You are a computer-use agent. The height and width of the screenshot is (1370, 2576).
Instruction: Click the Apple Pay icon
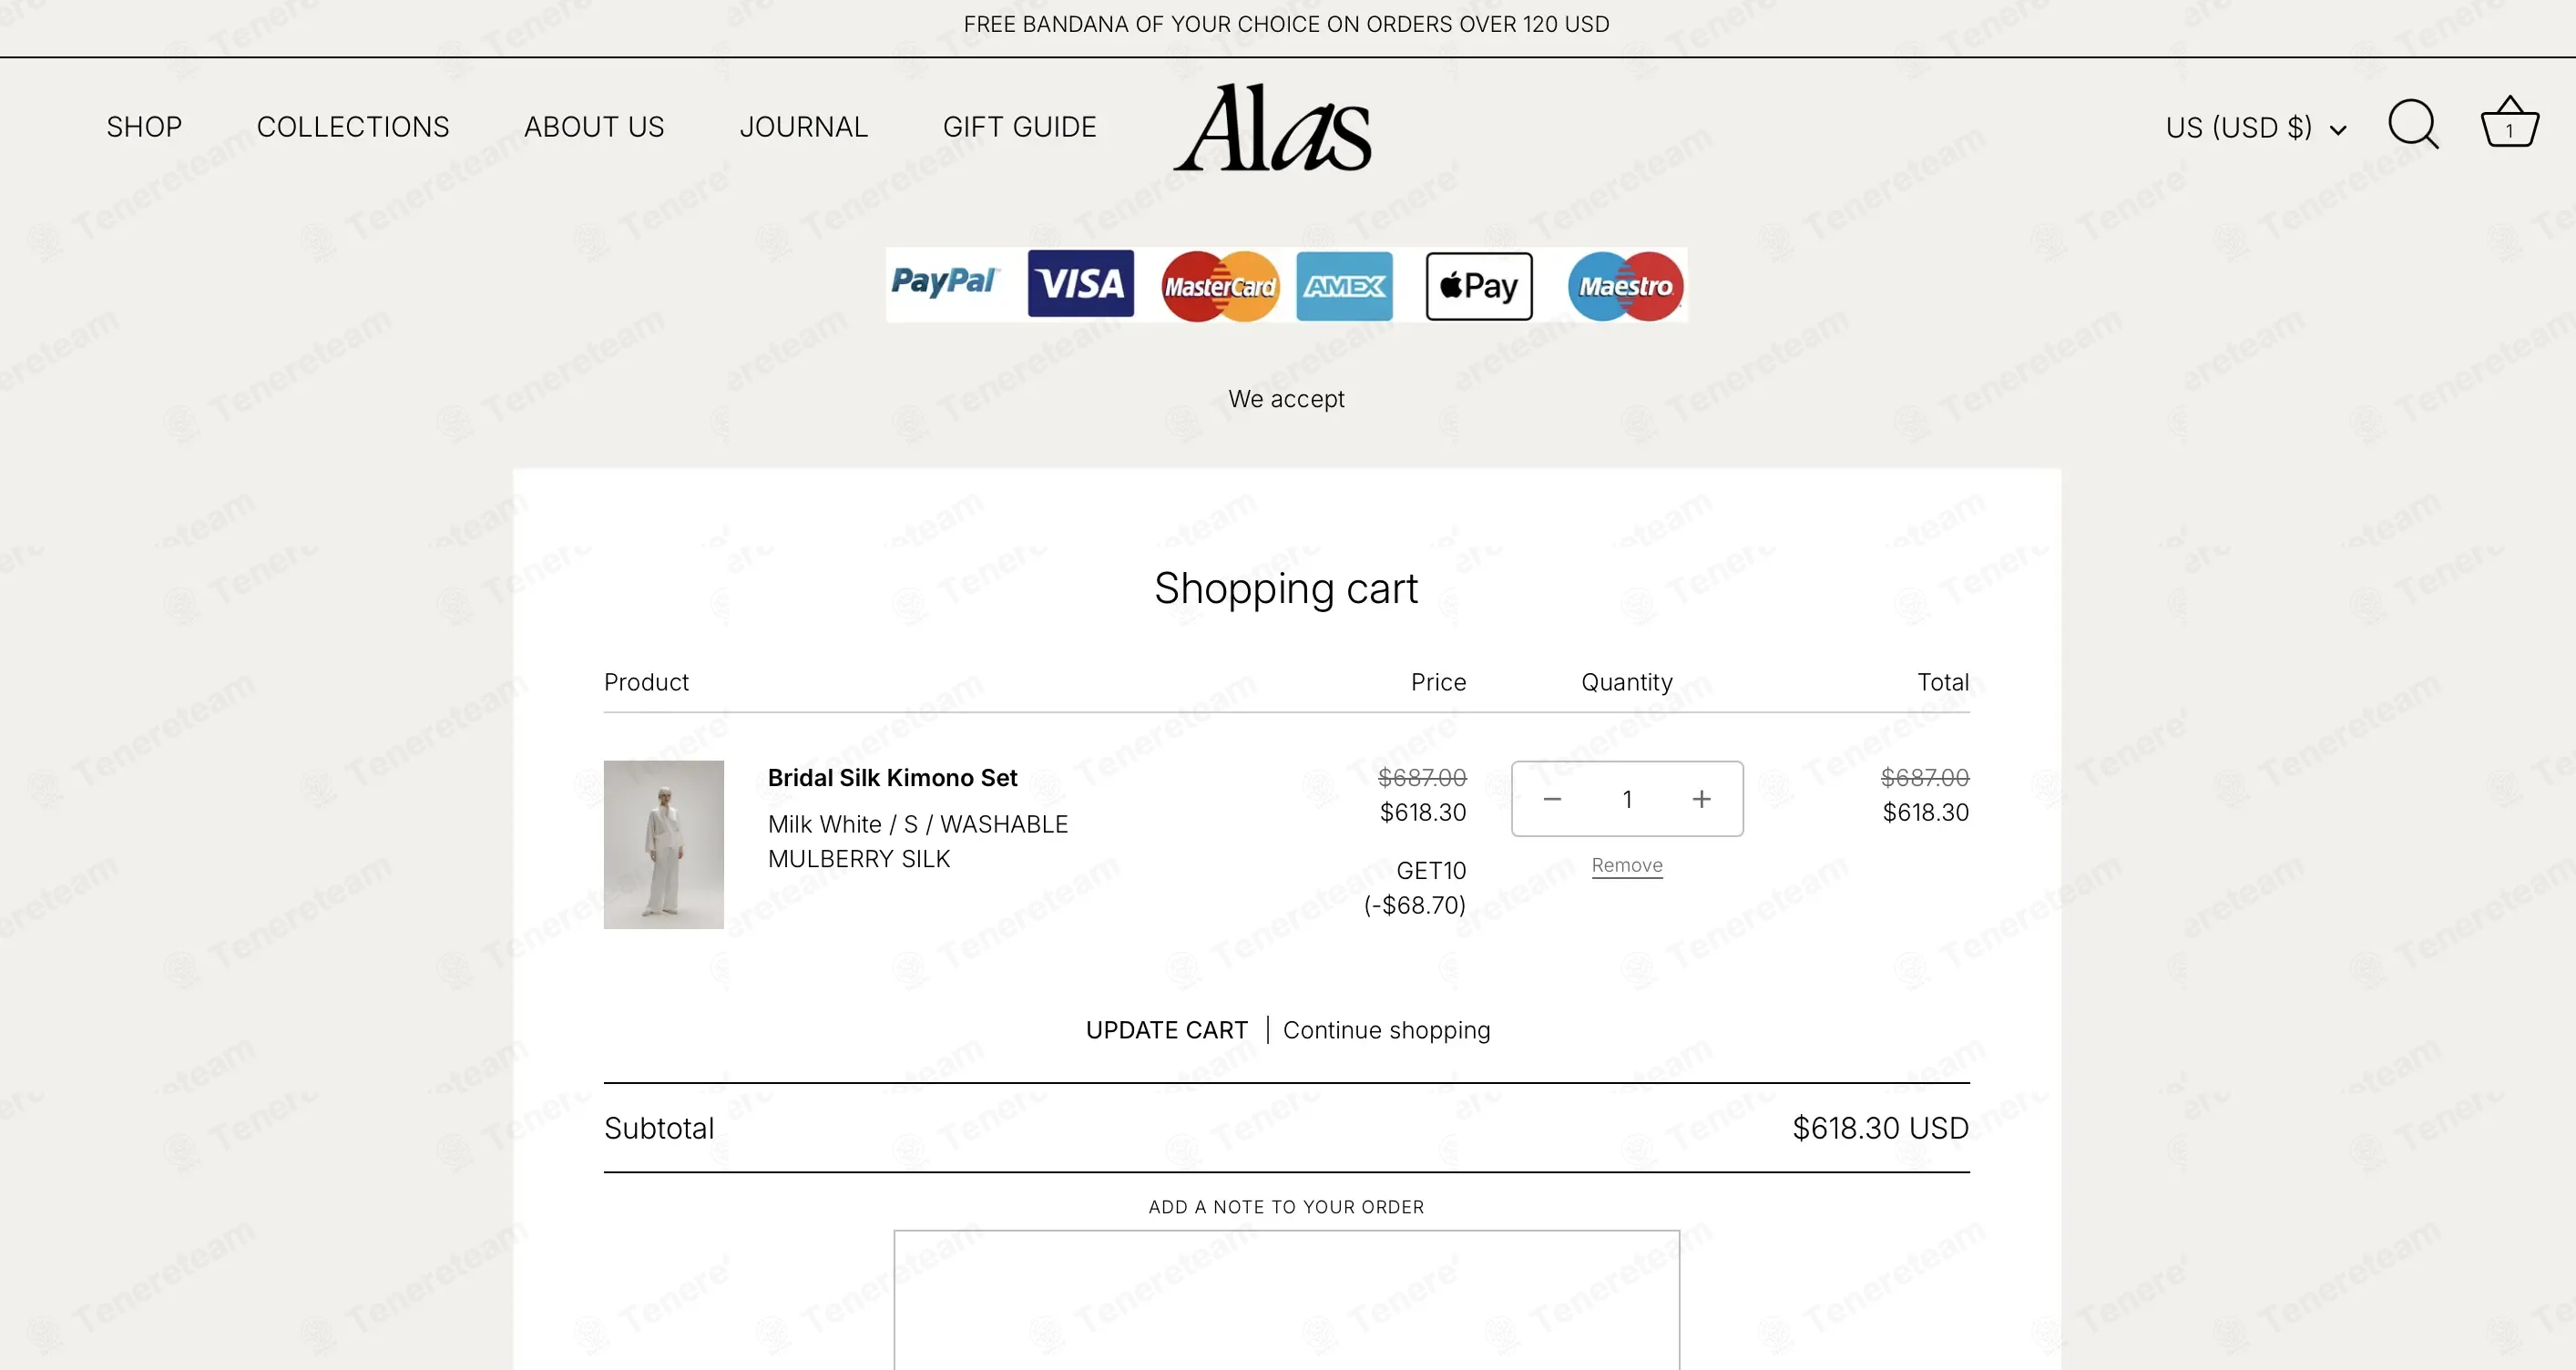point(1479,286)
